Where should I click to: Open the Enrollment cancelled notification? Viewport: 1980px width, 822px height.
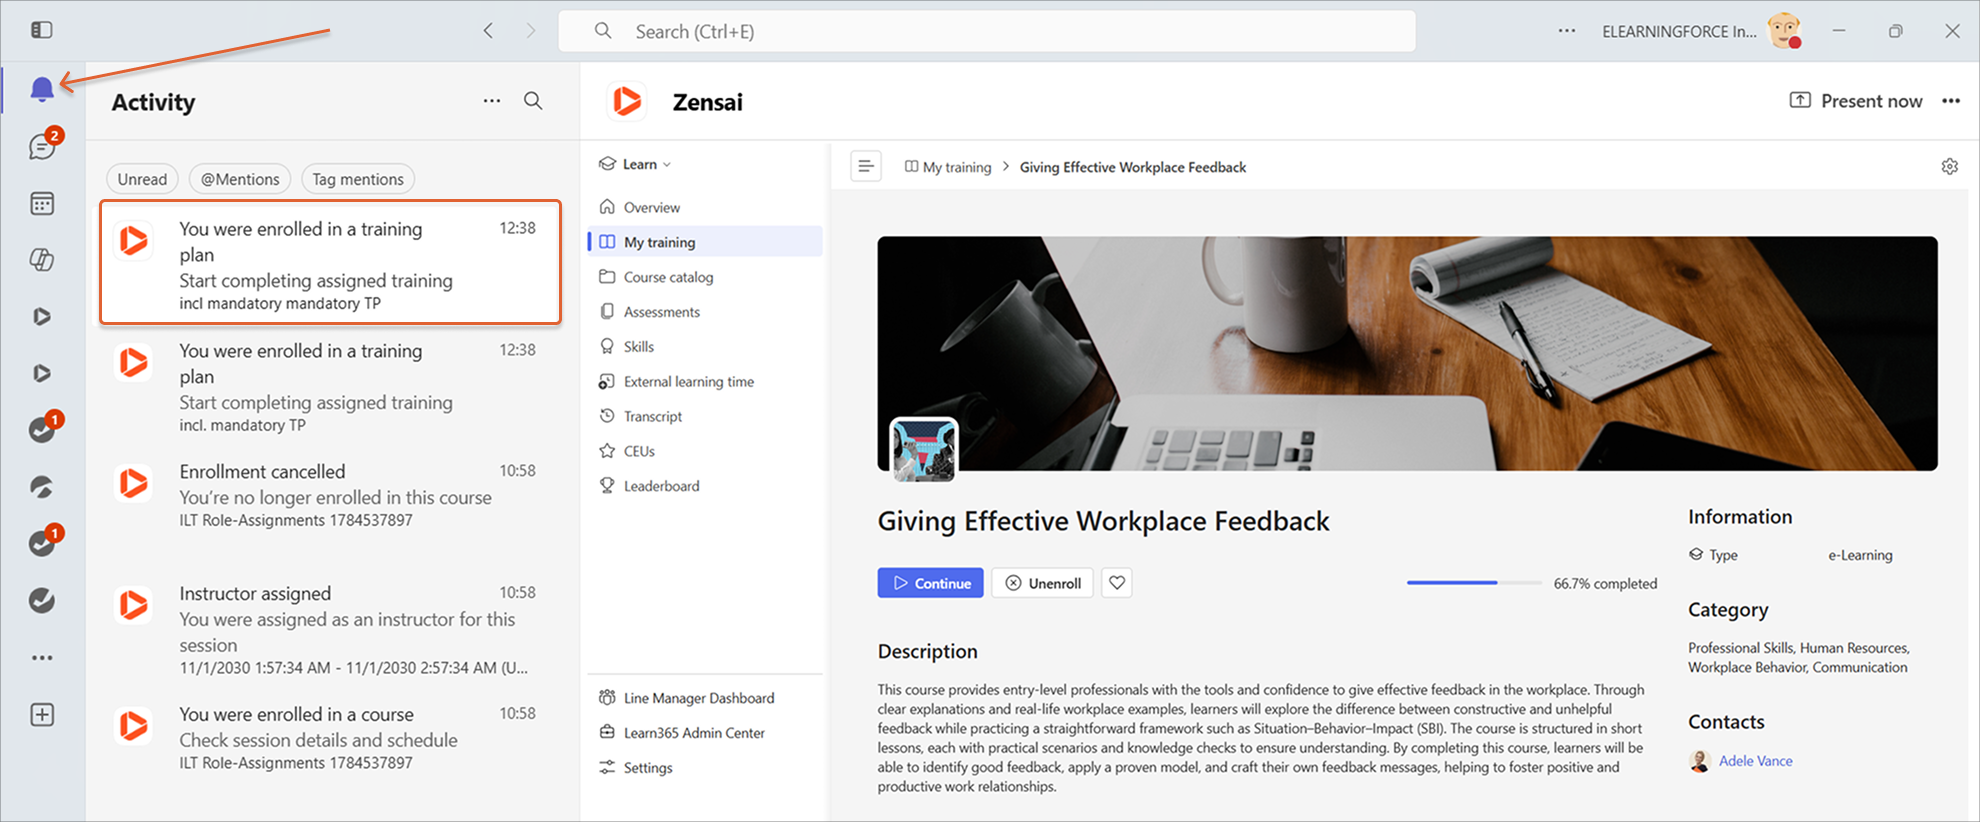330,495
